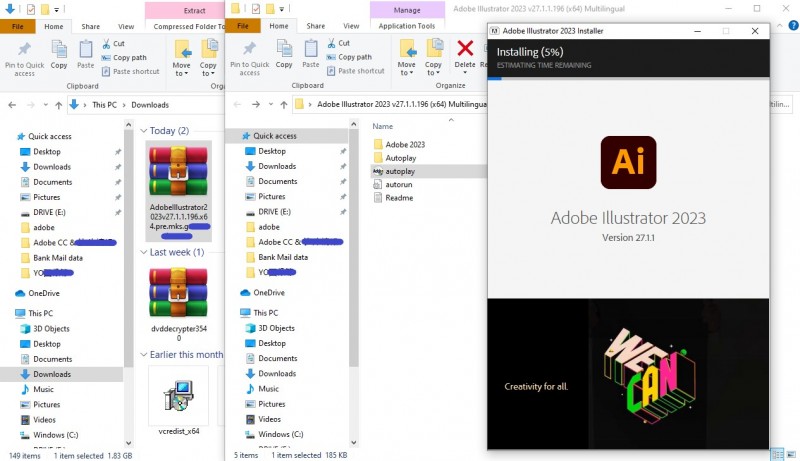Screen dimensions: 800x461
Task: Open the File menu in Downloads window
Action: tap(18, 27)
